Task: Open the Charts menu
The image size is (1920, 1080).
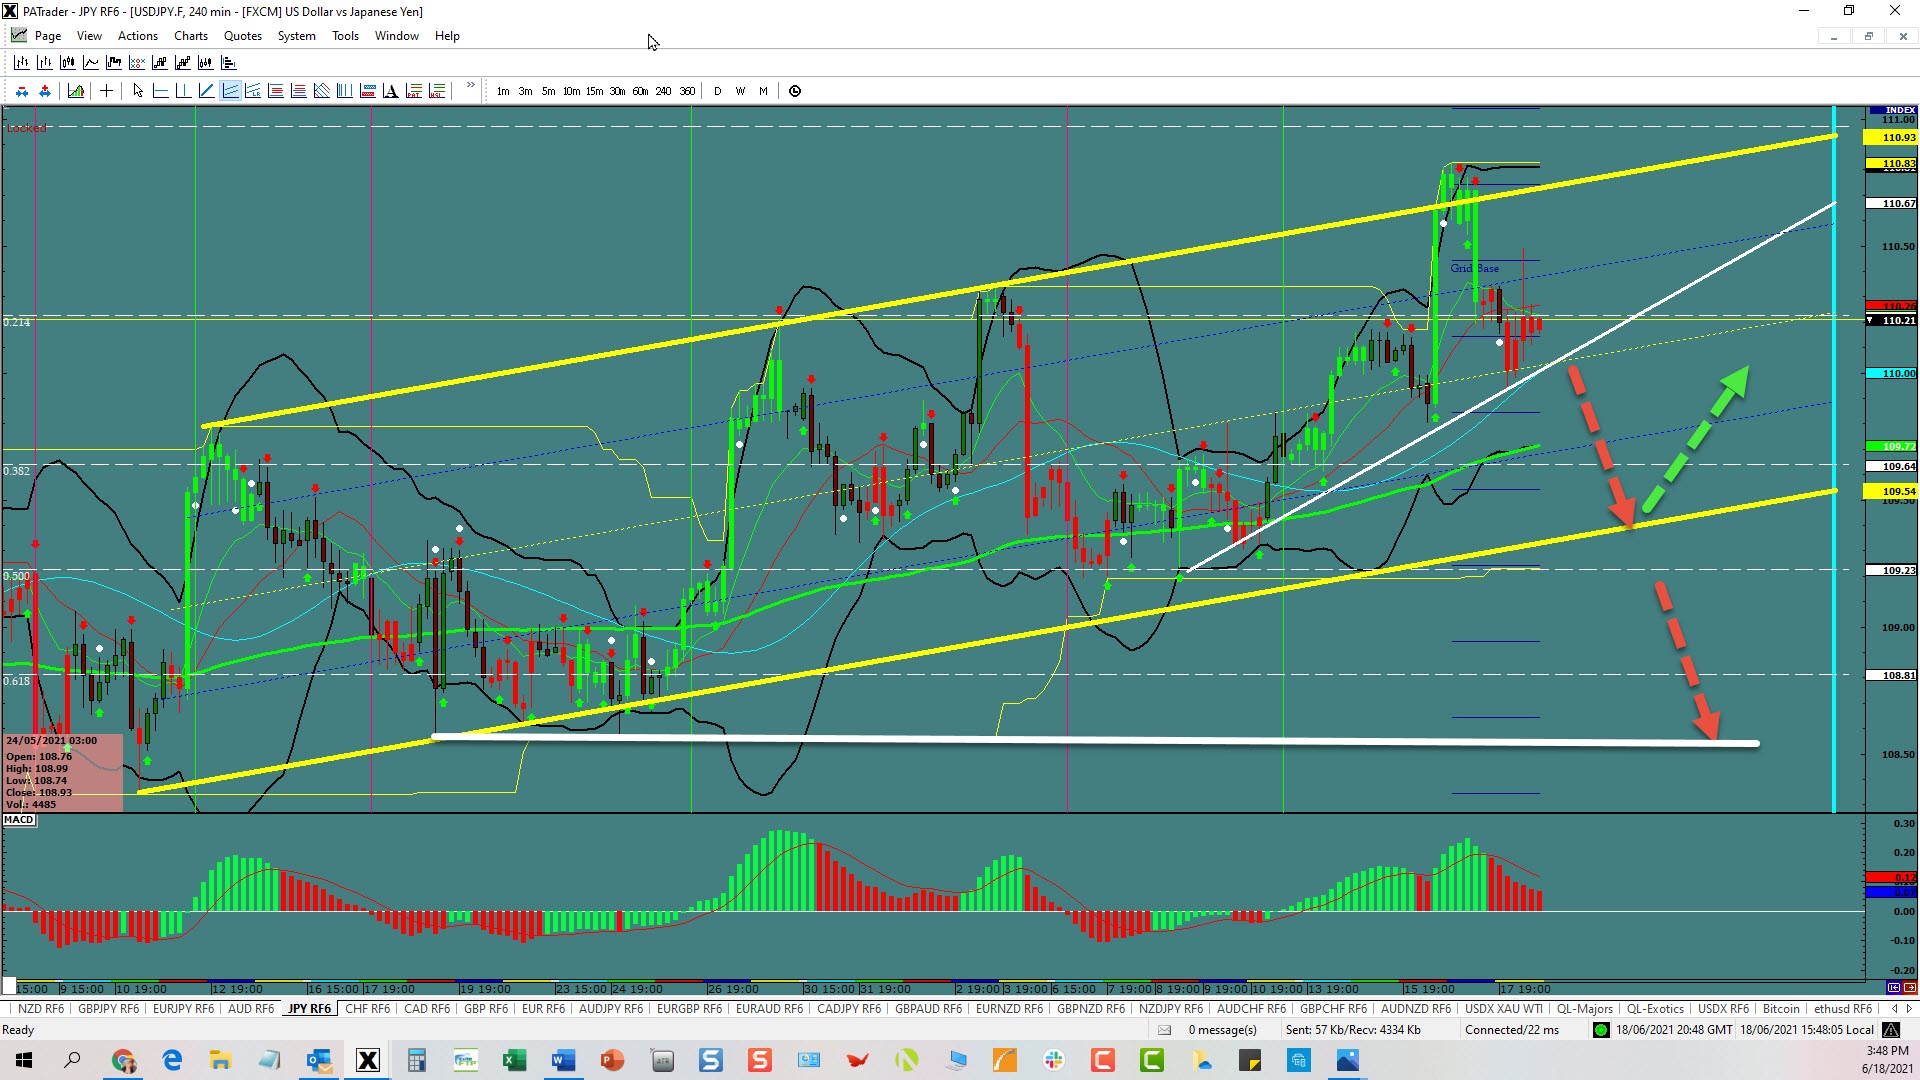Action: 190,36
